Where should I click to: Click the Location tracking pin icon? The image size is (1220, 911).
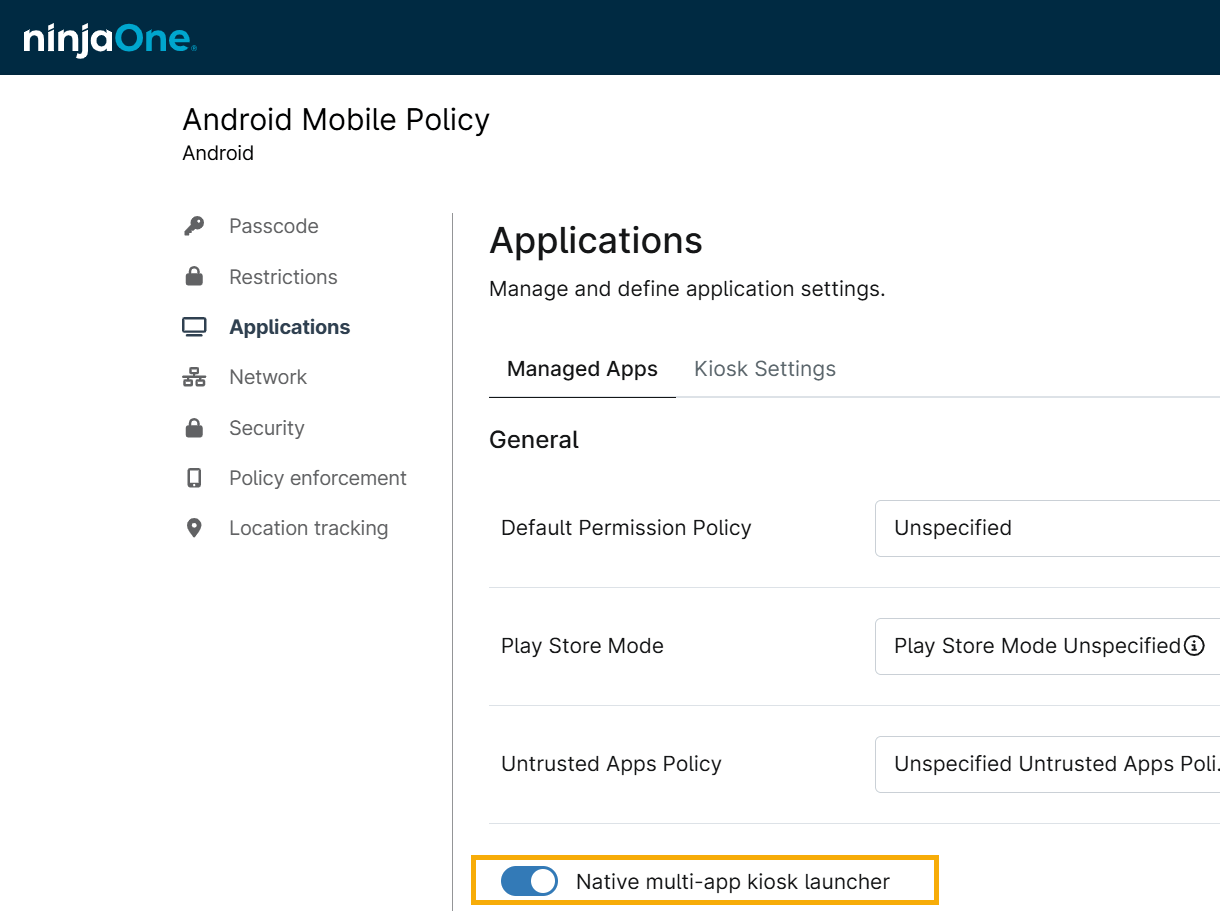(194, 528)
